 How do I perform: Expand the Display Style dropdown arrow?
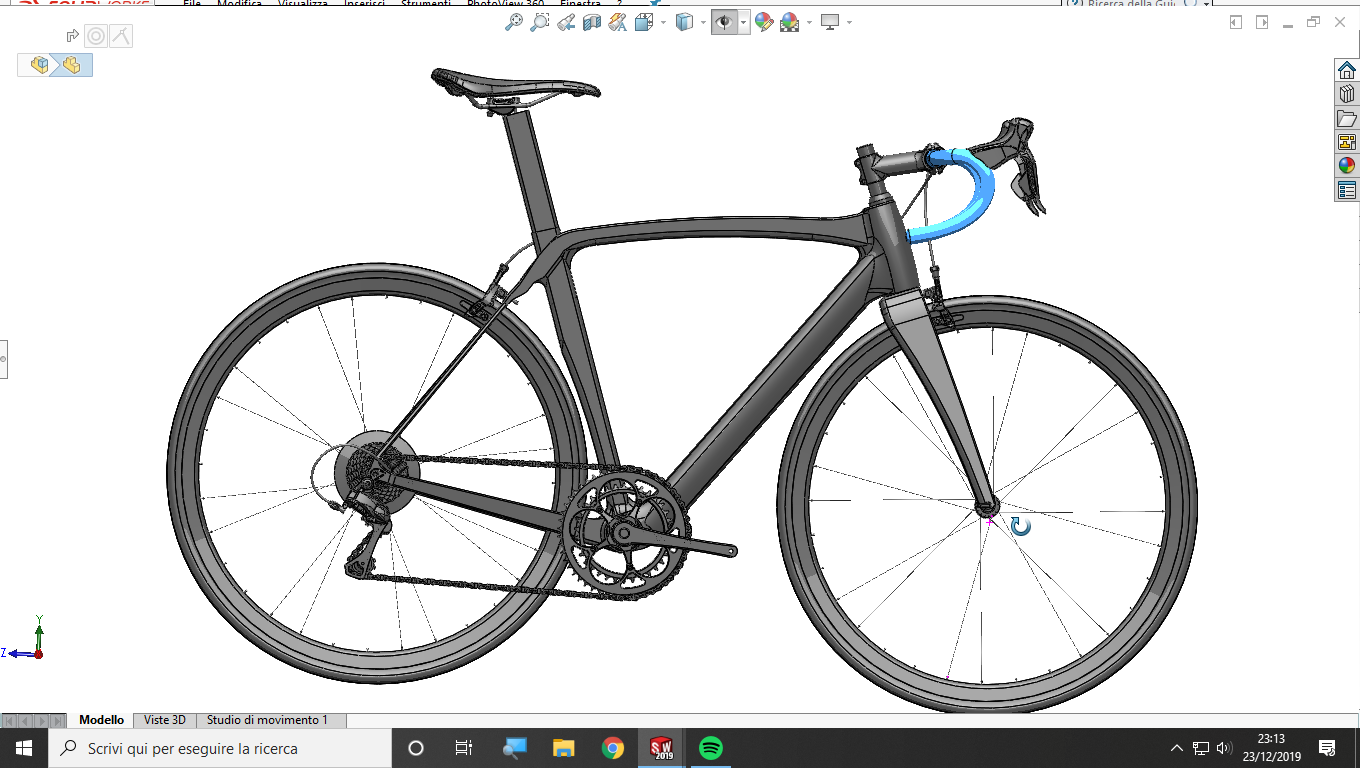[703, 23]
